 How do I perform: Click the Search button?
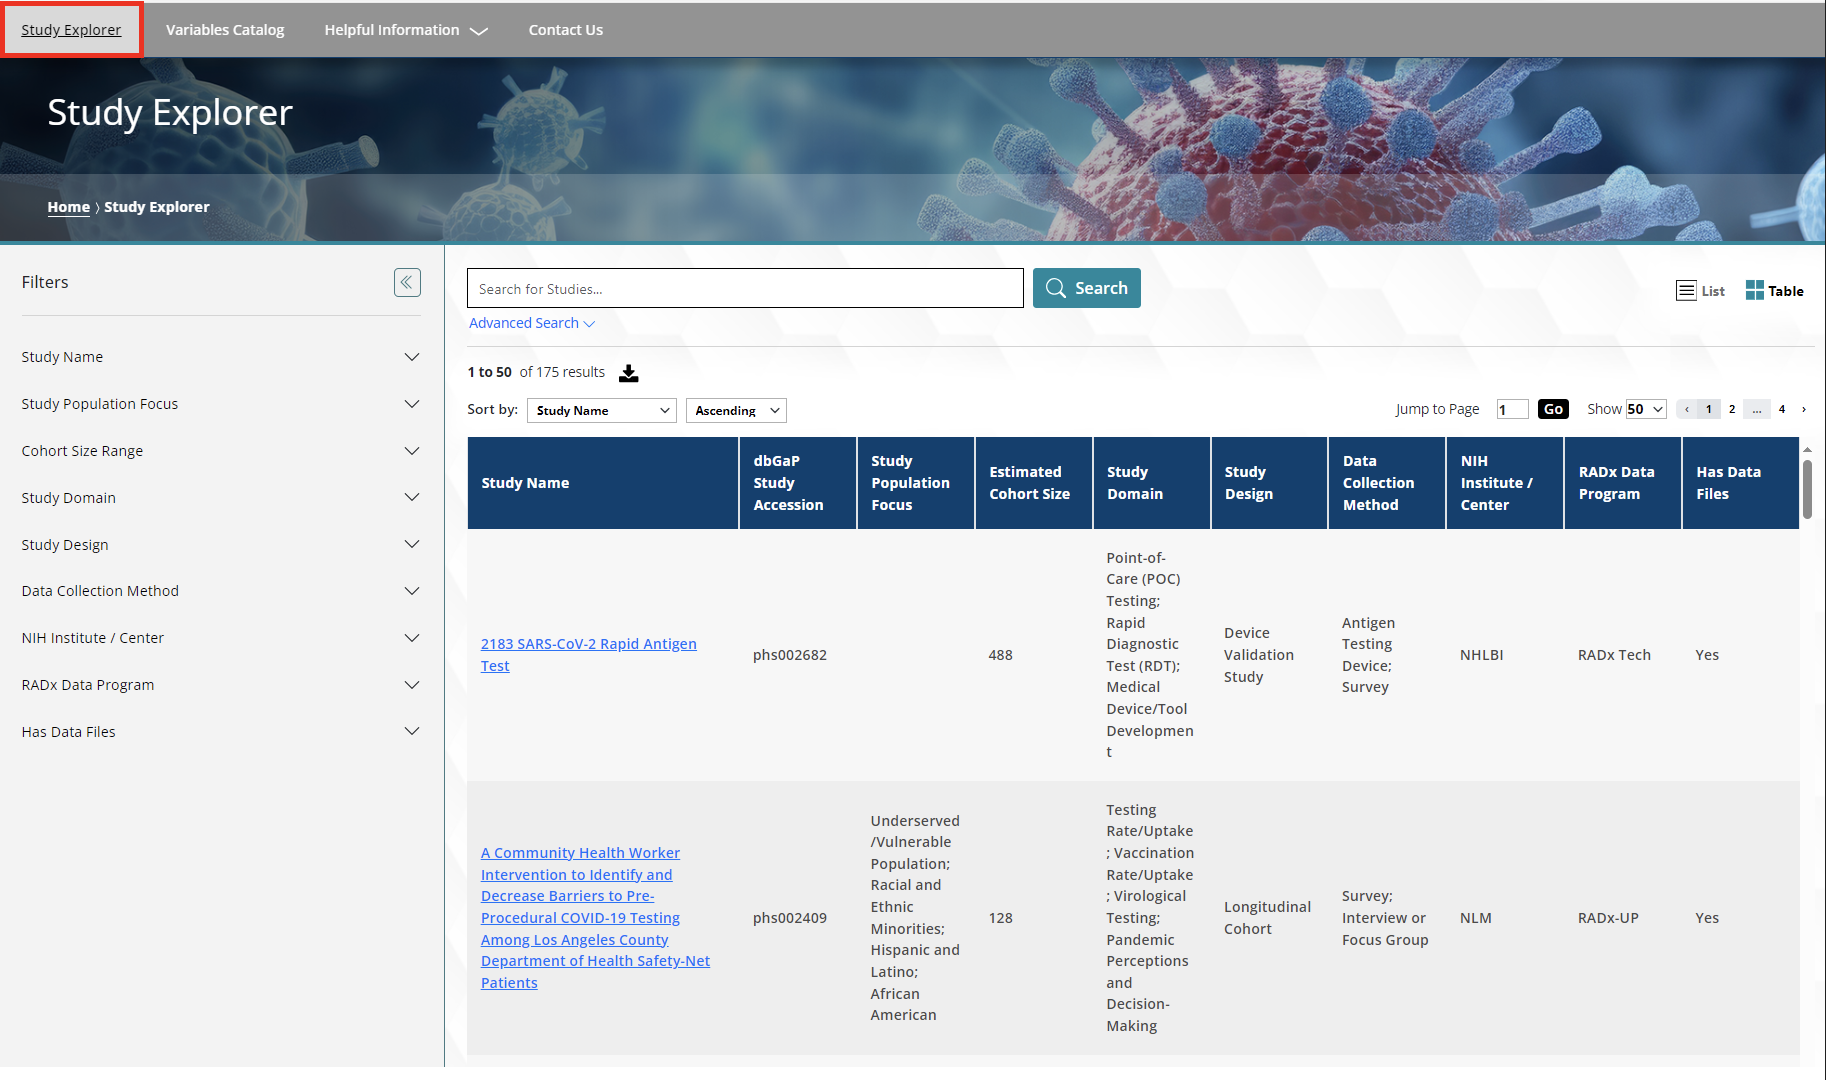1086,288
